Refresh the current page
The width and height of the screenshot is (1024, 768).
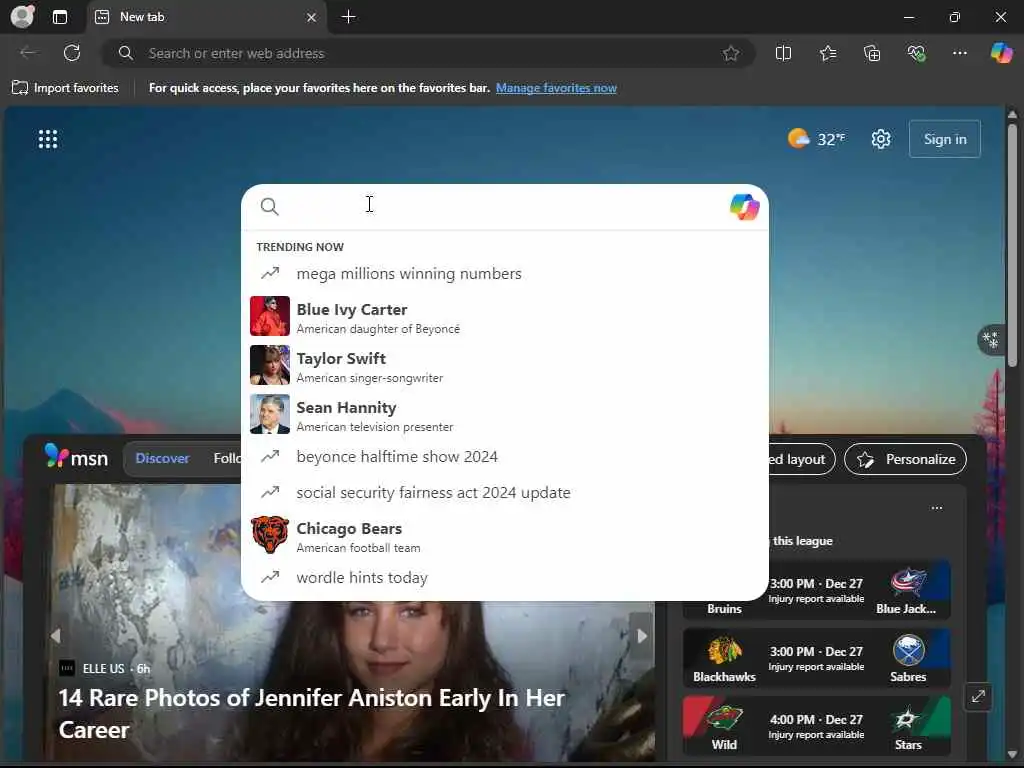72,53
